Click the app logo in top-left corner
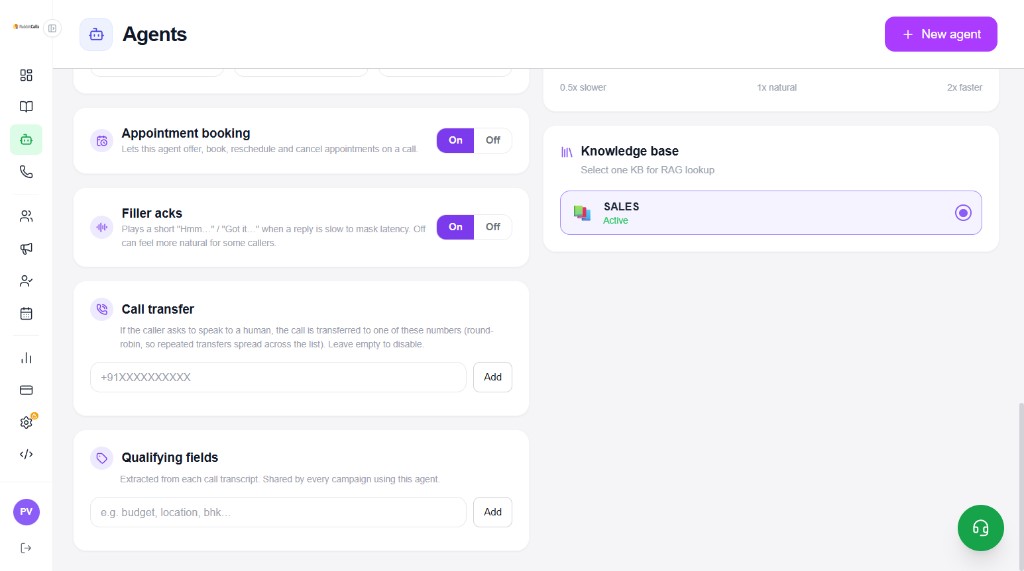This screenshot has height=571, width=1024. [x=26, y=27]
